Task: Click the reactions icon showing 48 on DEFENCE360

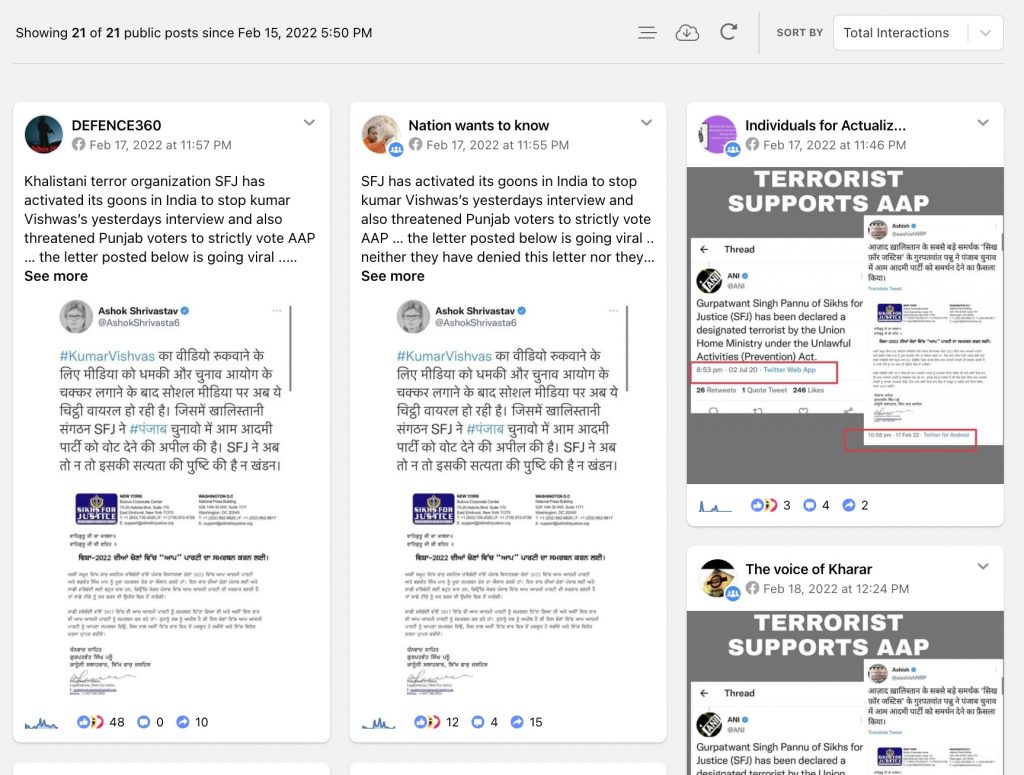Action: 90,722
